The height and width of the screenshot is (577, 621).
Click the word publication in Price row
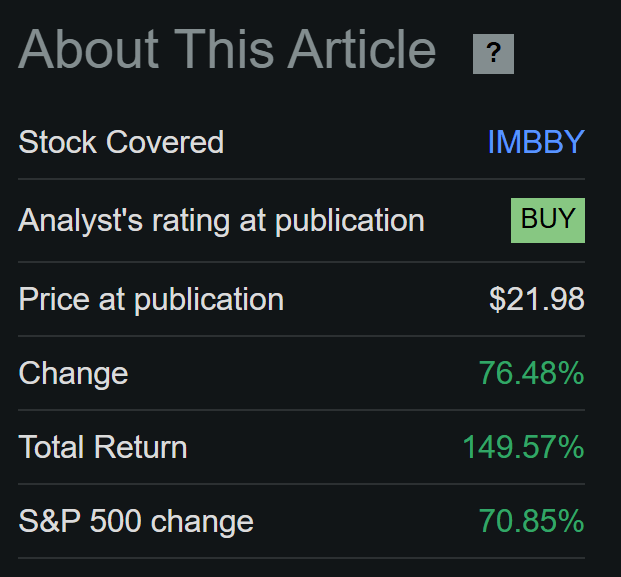209,300
